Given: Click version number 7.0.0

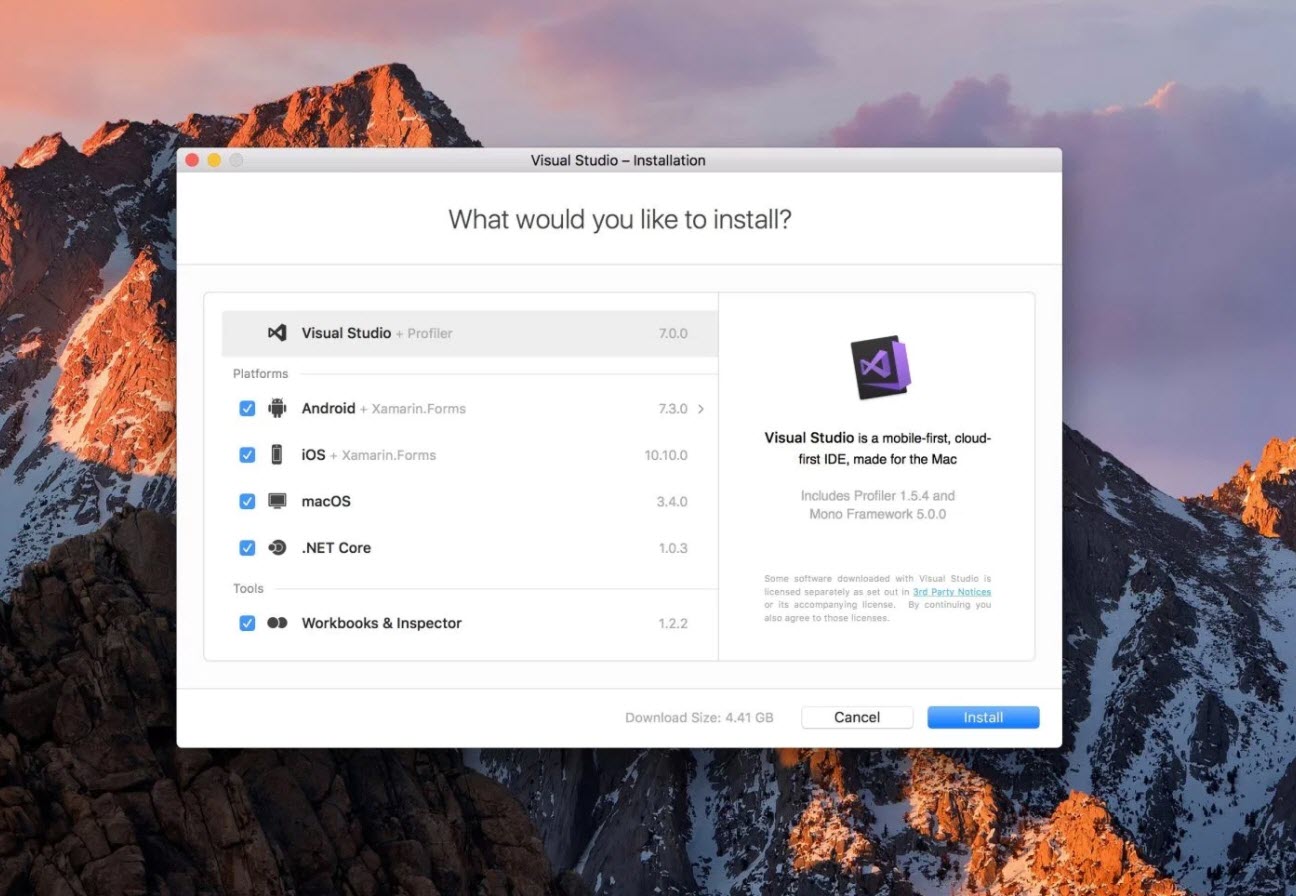Looking at the screenshot, I should point(673,333).
